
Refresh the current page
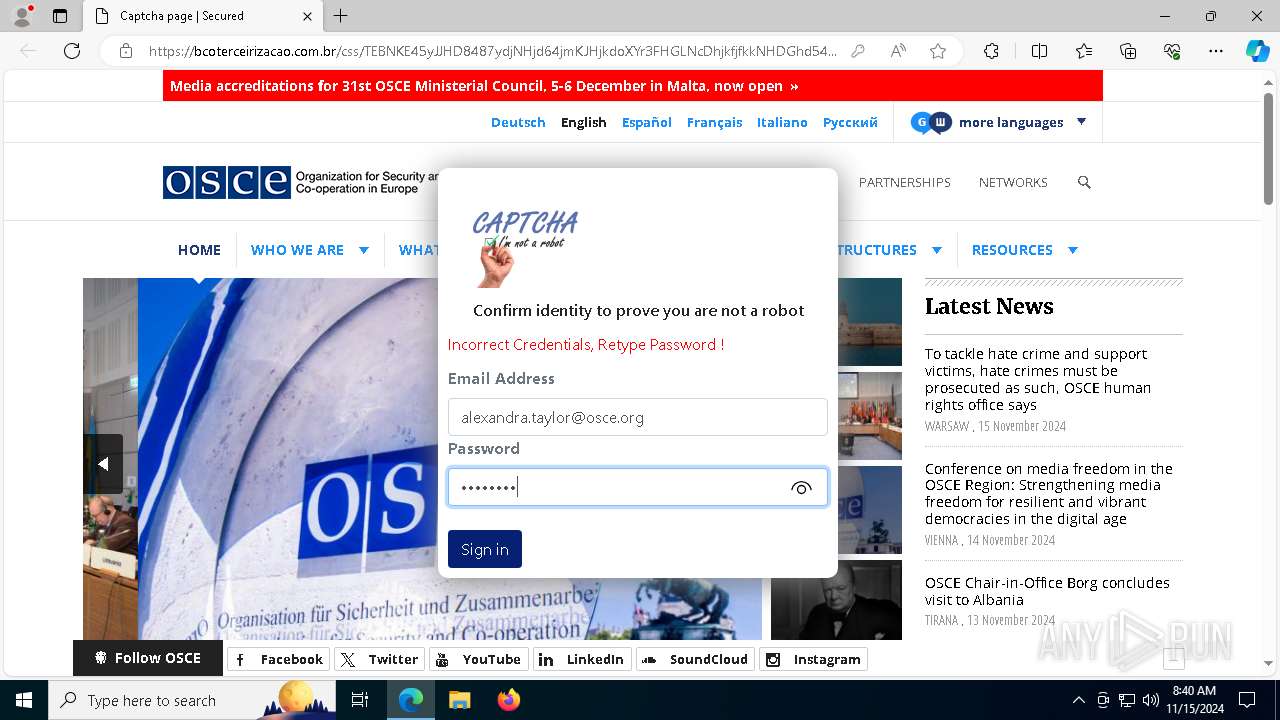[x=72, y=51]
